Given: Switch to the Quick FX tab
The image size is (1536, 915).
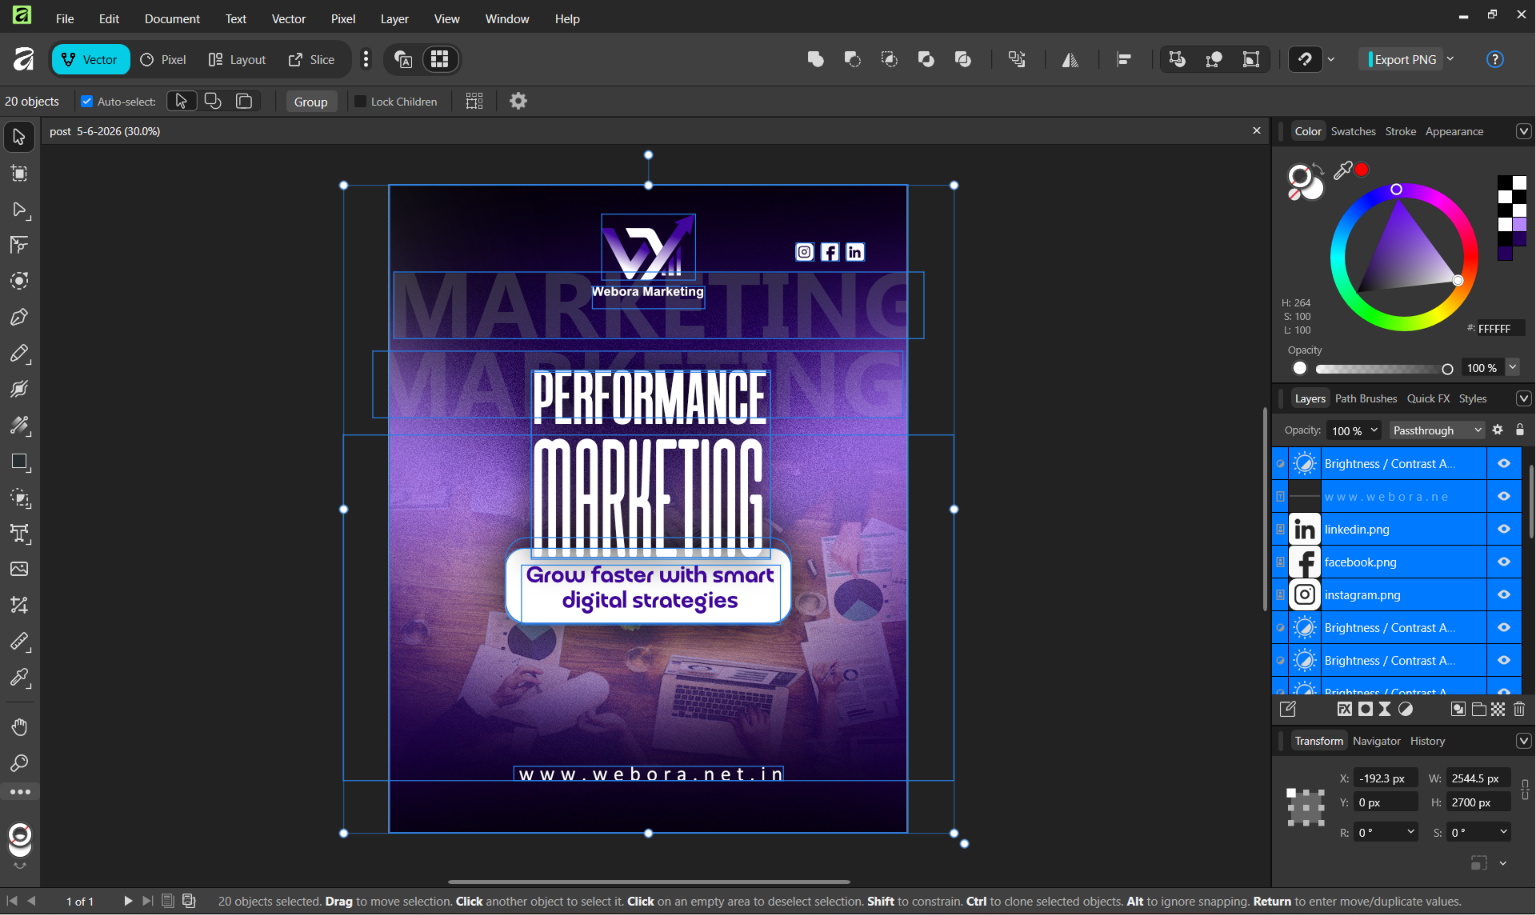Looking at the screenshot, I should click(1428, 398).
